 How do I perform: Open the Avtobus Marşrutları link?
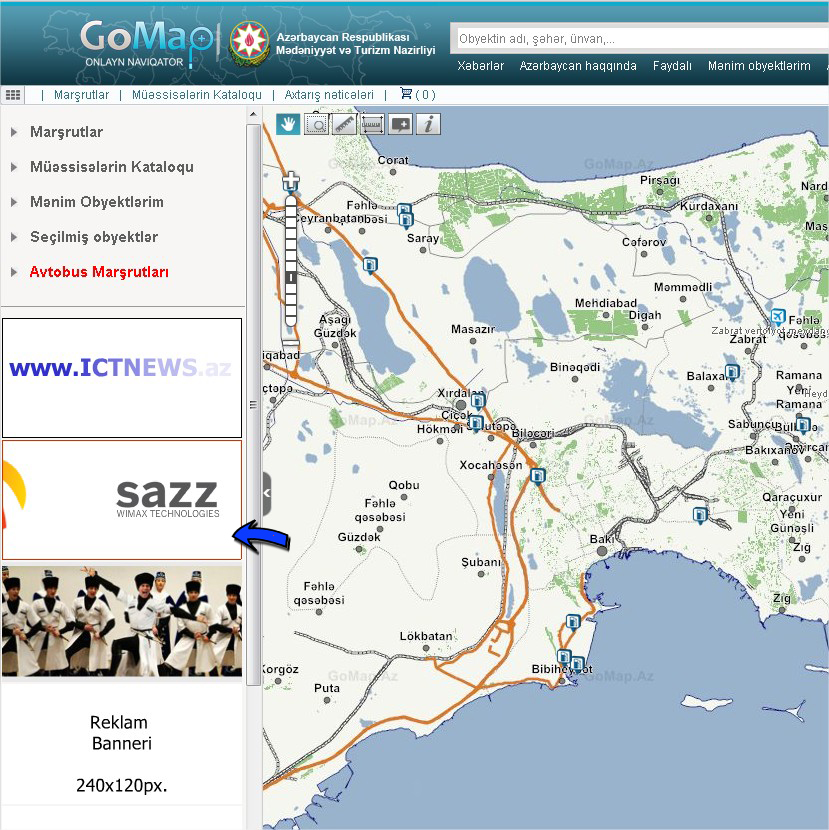pos(99,272)
